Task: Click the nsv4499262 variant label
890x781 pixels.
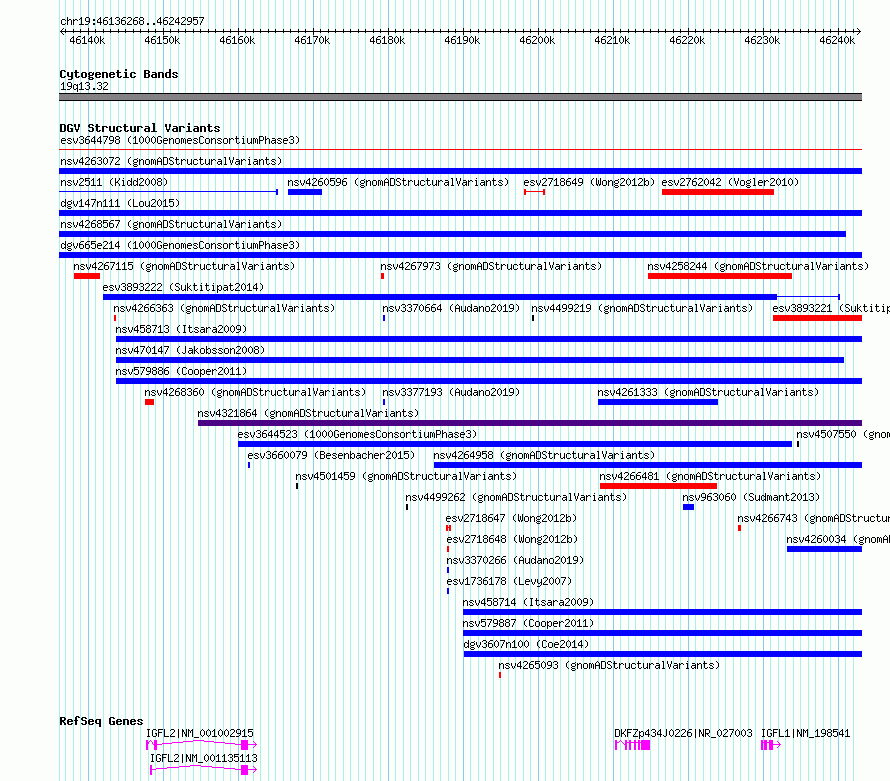Action: point(516,497)
